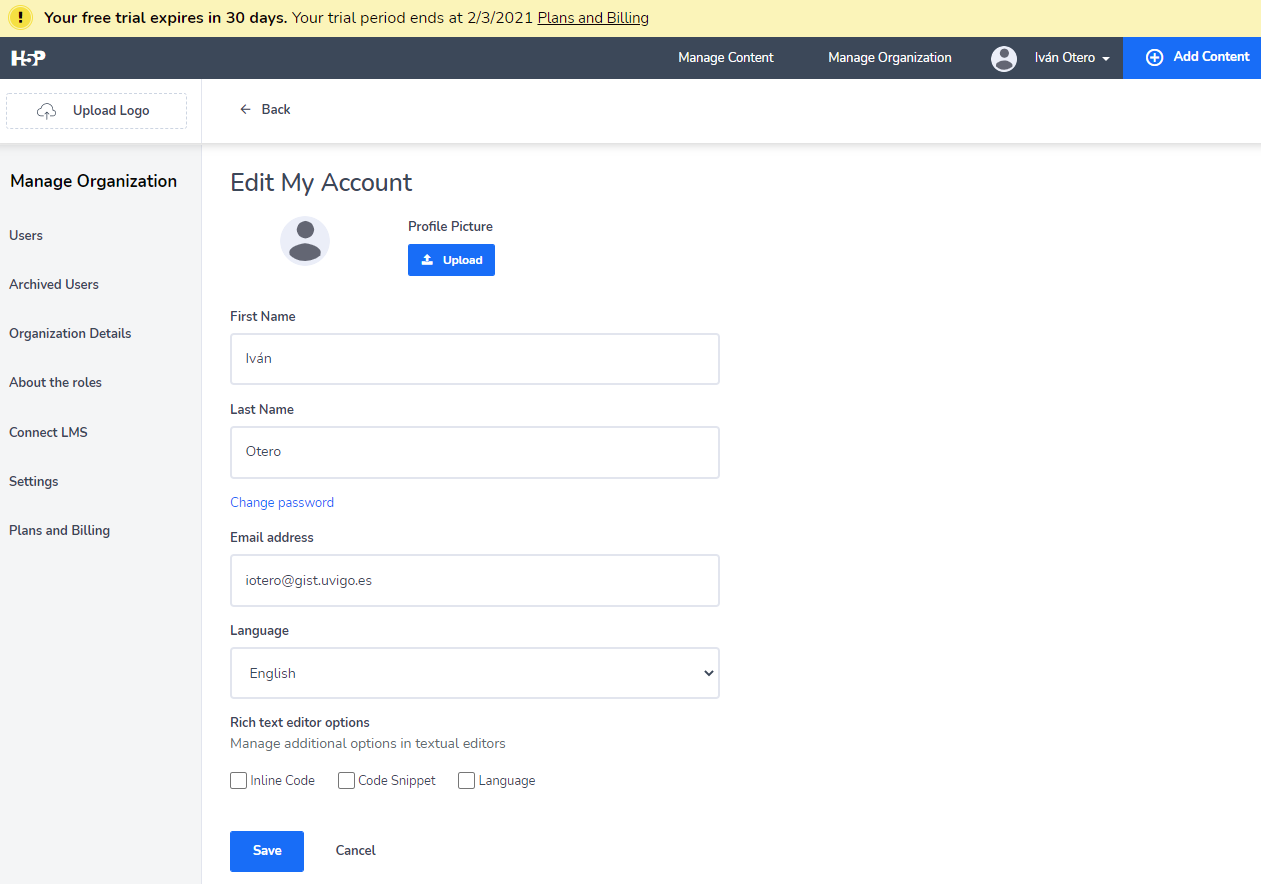
Task: Open Manage Content in top navigation
Action: (x=725, y=58)
